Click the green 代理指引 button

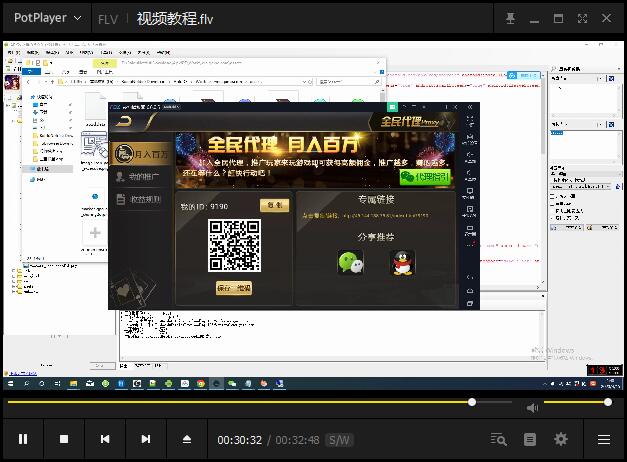[425, 177]
